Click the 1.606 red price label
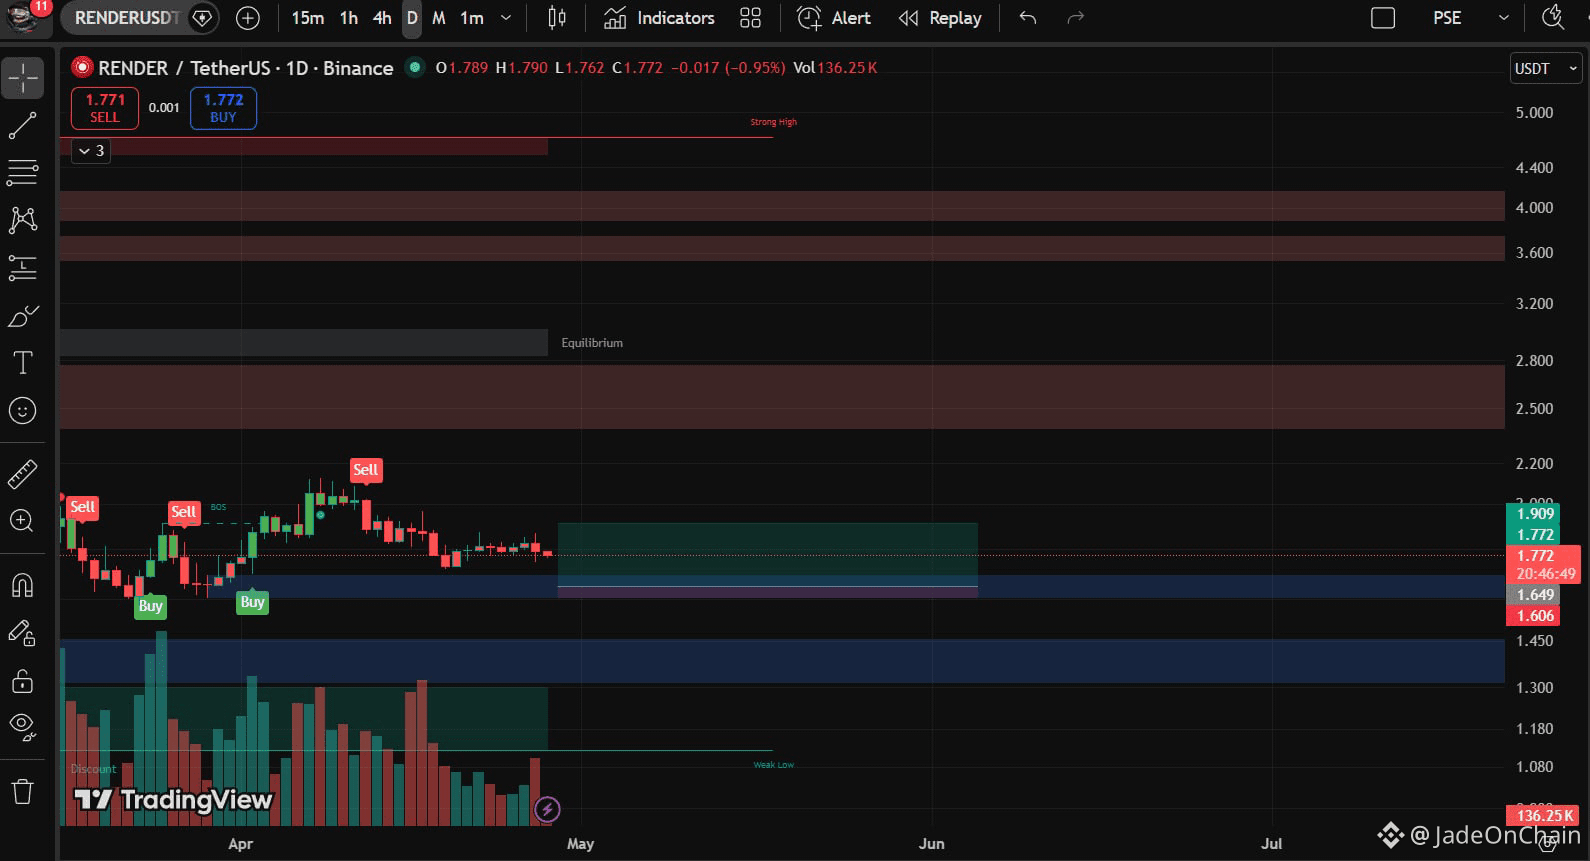1590x861 pixels. pyautogui.click(x=1535, y=616)
